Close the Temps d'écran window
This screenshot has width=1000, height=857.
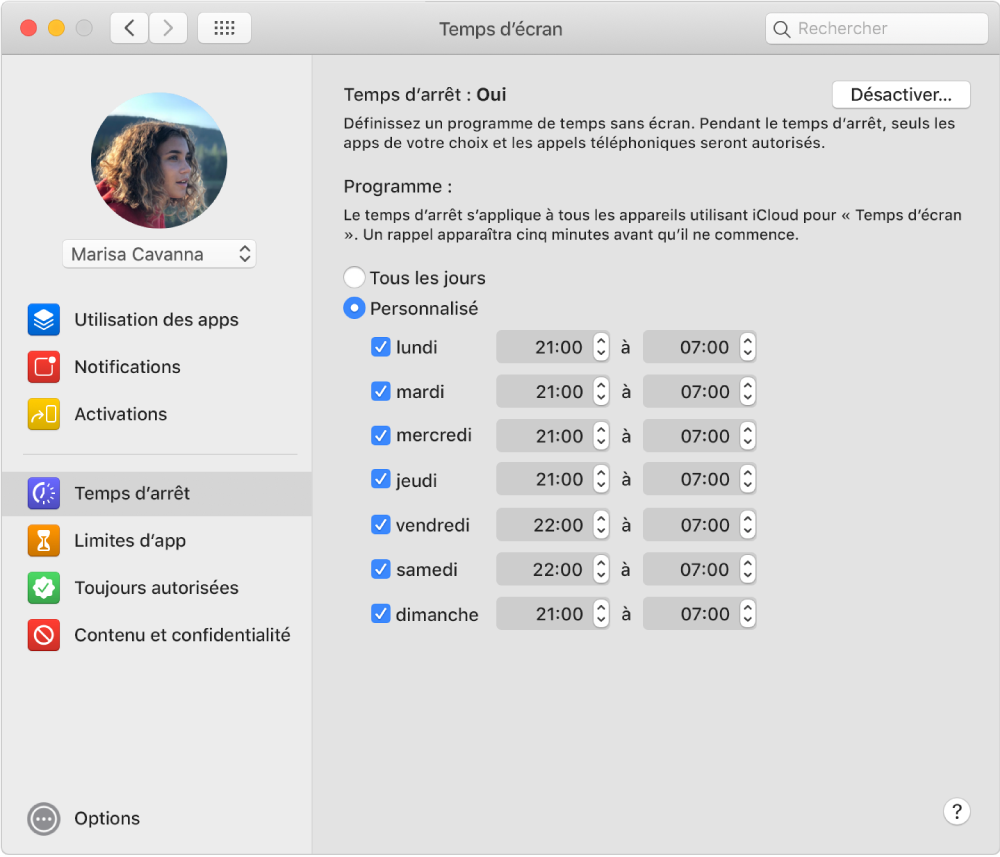coord(28,28)
